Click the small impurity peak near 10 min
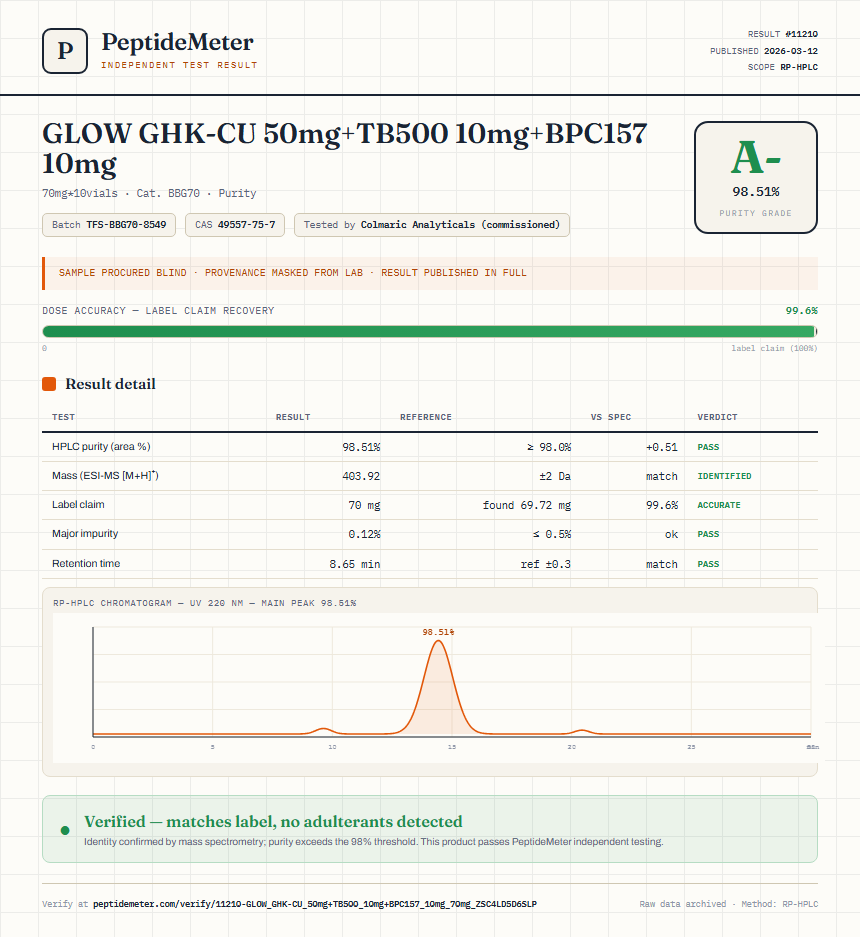Image resolution: width=860 pixels, height=937 pixels. (x=323, y=730)
